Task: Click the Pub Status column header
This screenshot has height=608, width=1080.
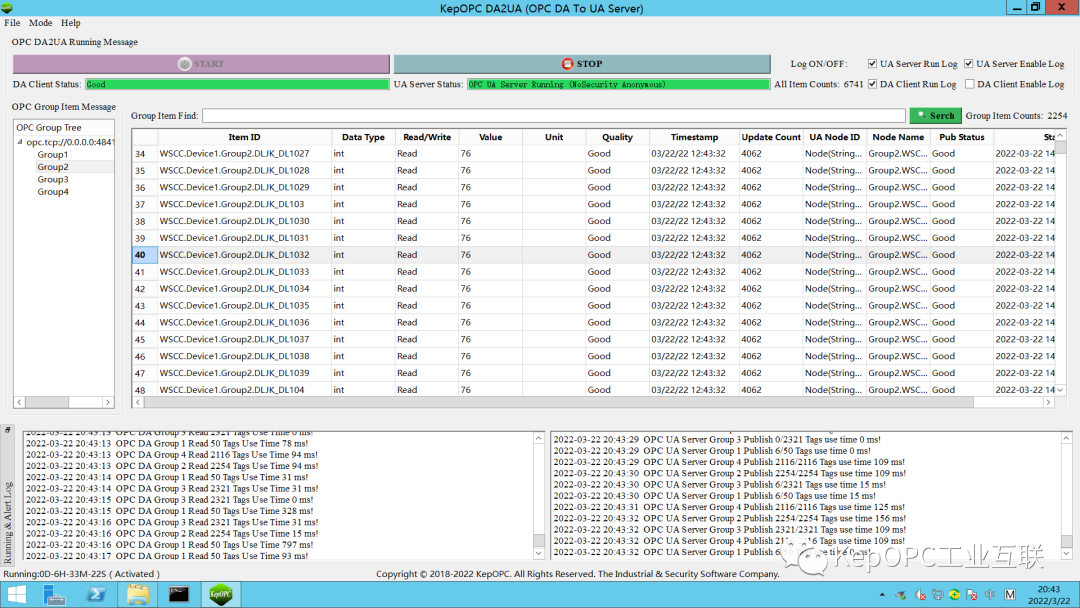Action: [962, 137]
